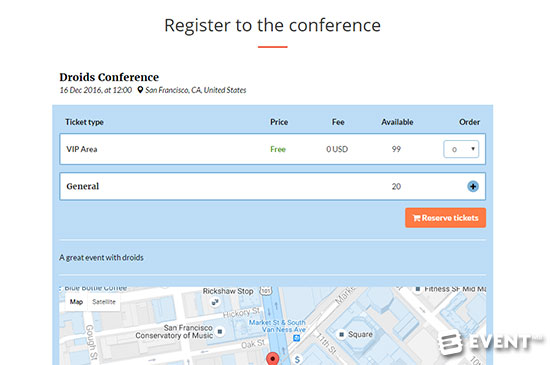Click the 'General' category label
550x365 pixels.
83,186
